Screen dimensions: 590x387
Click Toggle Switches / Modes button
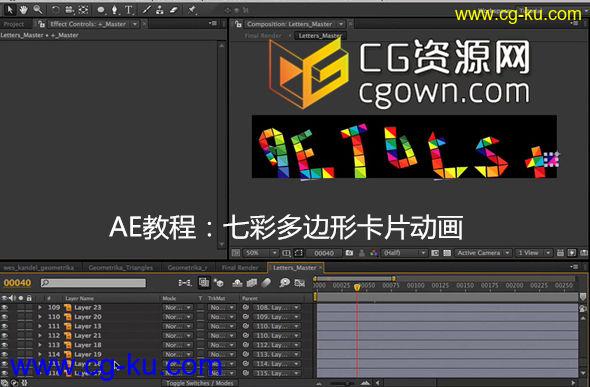(x=200, y=383)
